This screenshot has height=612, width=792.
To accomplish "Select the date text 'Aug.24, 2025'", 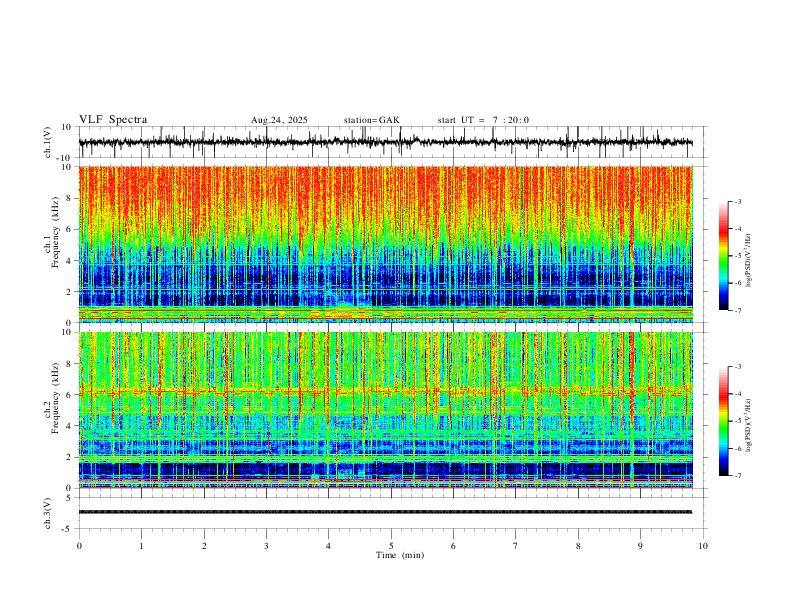I will (x=279, y=120).
